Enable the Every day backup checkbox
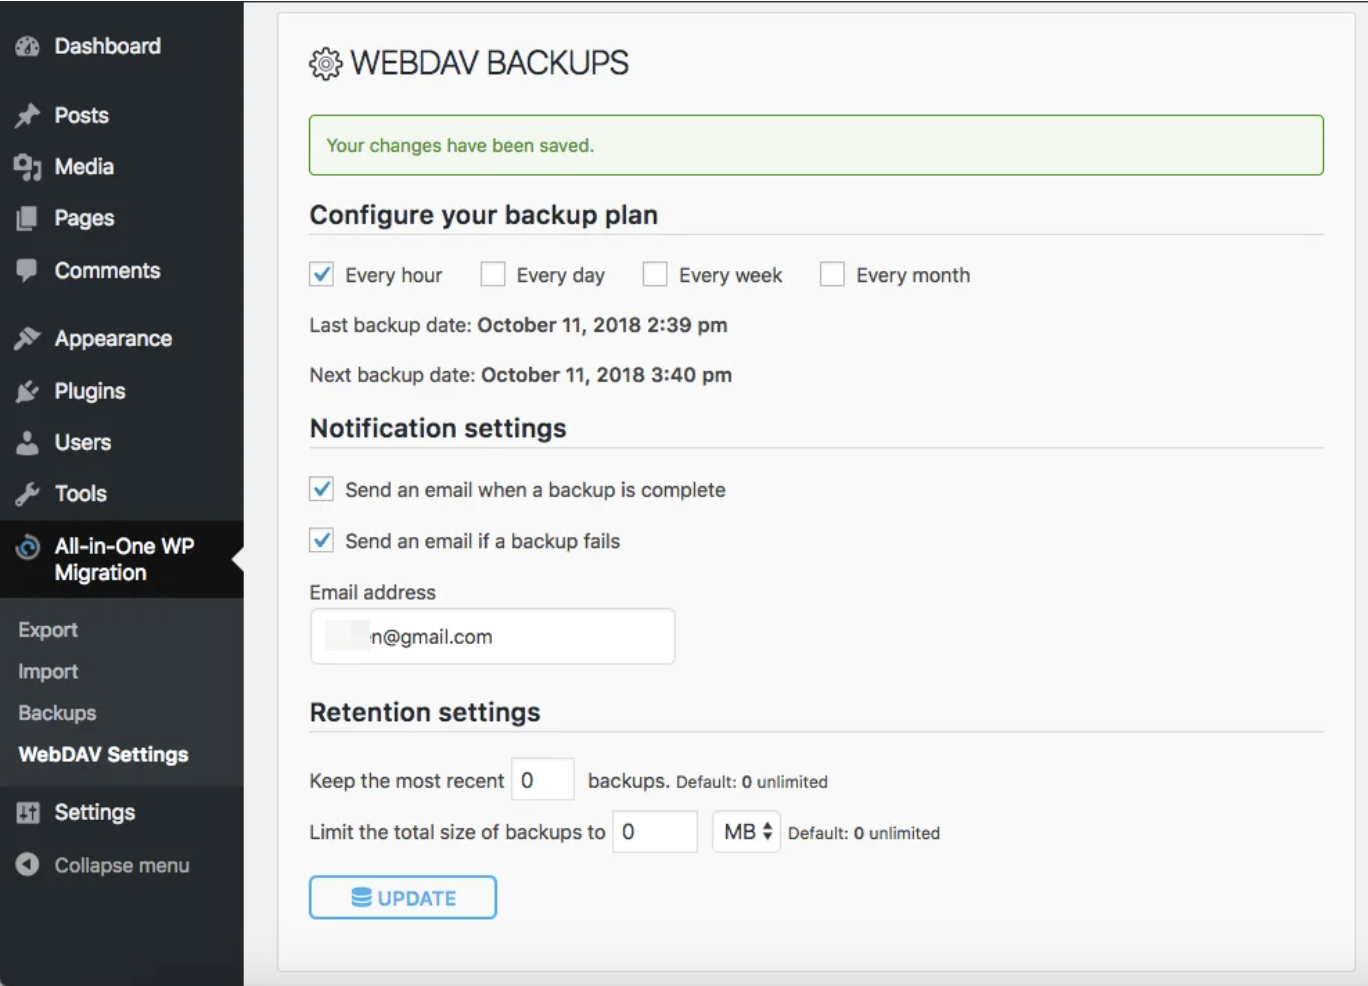 pyautogui.click(x=493, y=274)
